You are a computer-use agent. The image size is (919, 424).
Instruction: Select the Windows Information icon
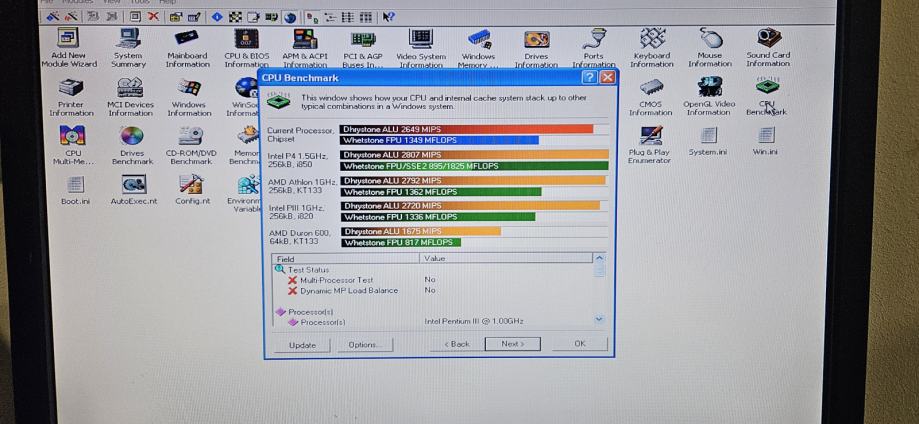point(189,97)
